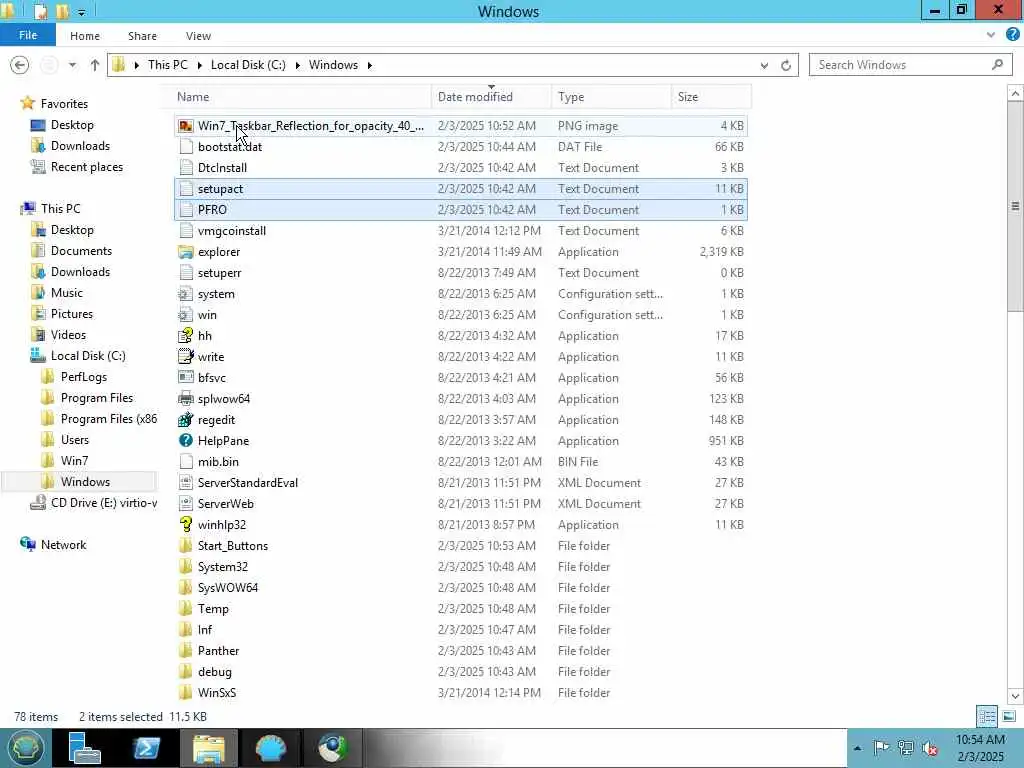This screenshot has height=768, width=1024.
Task: Click the Search Windows box
Action: point(910,65)
